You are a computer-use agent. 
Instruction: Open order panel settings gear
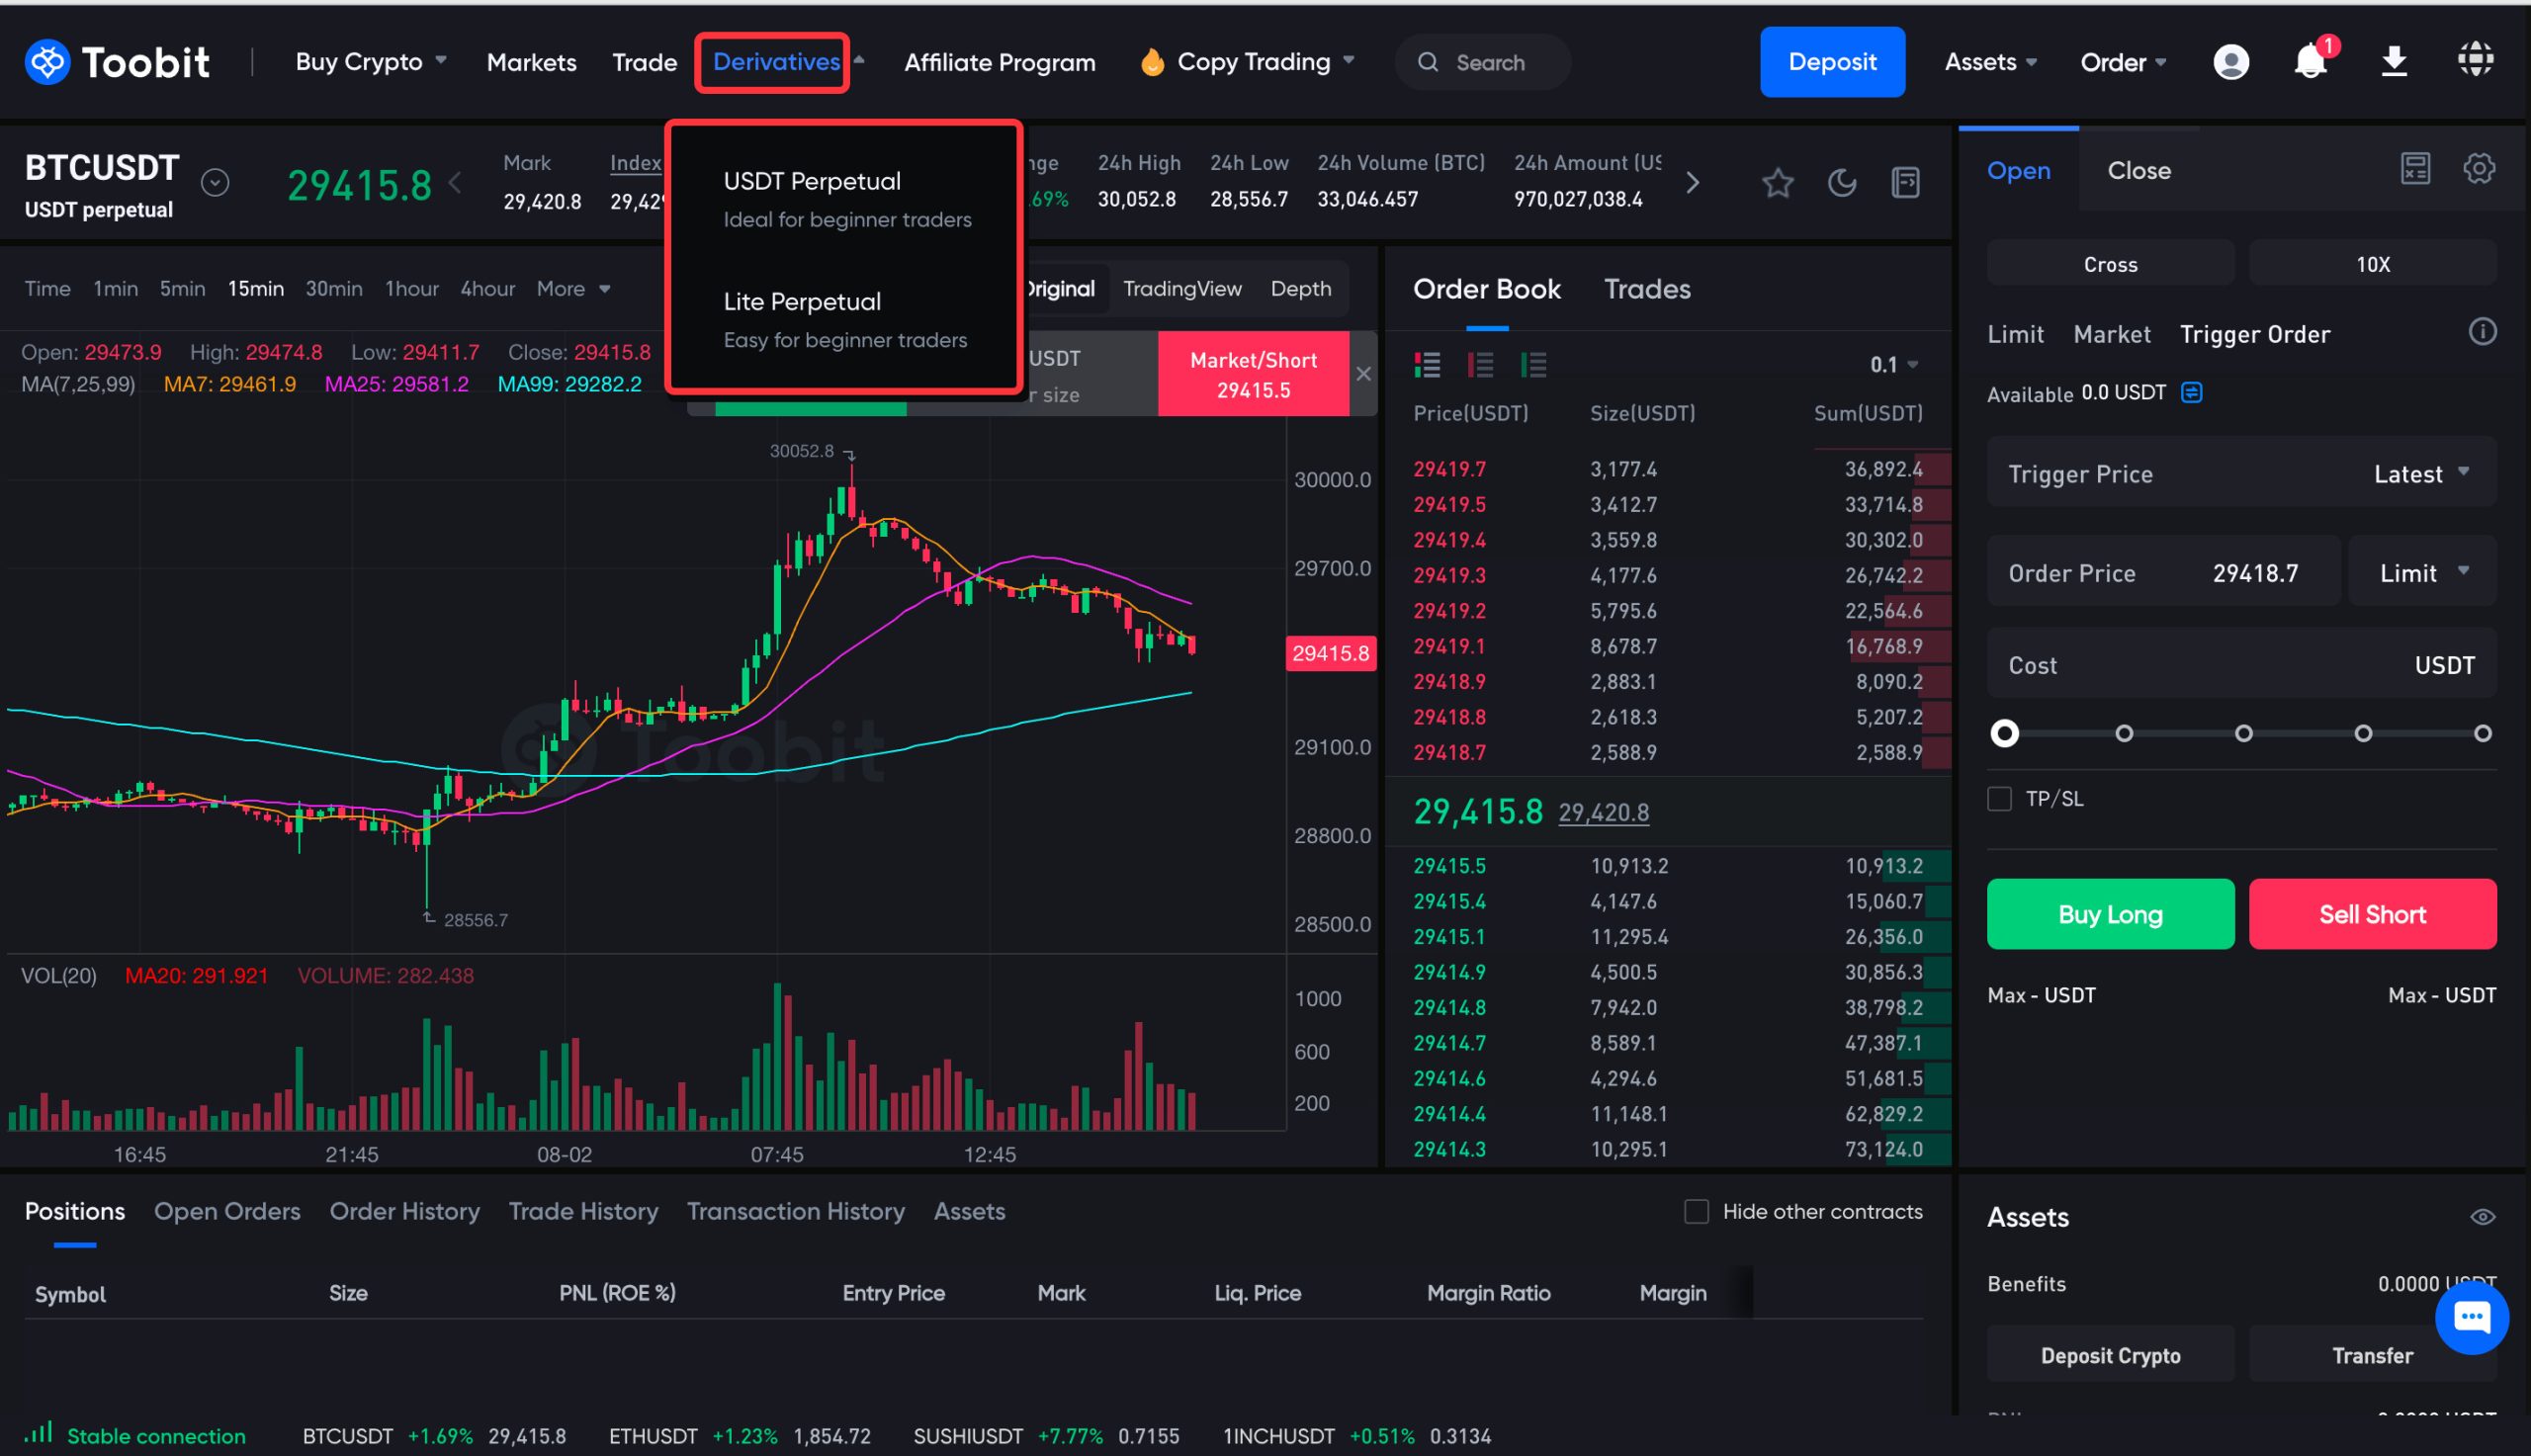pos(2479,169)
